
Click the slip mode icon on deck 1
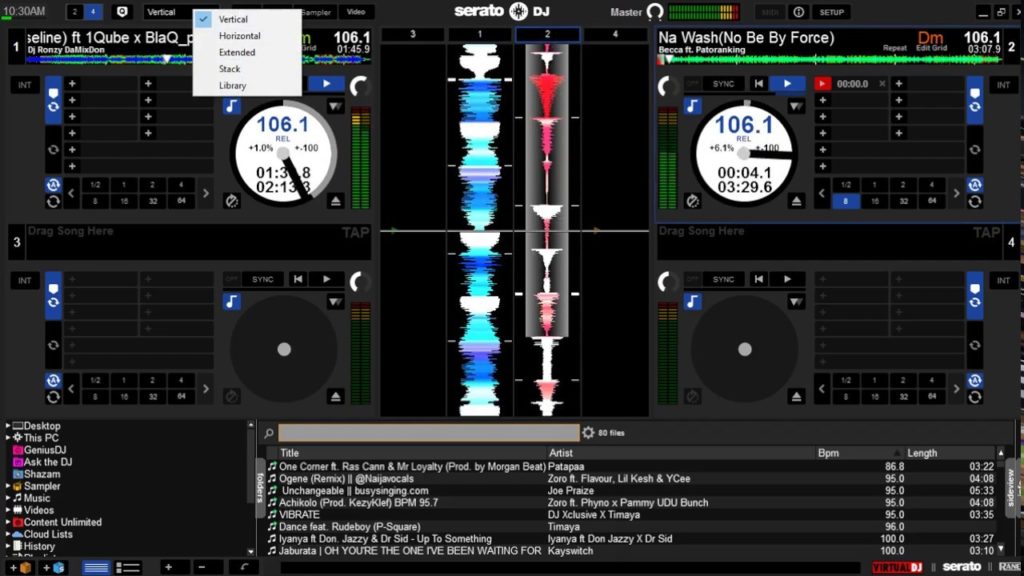[x=232, y=201]
